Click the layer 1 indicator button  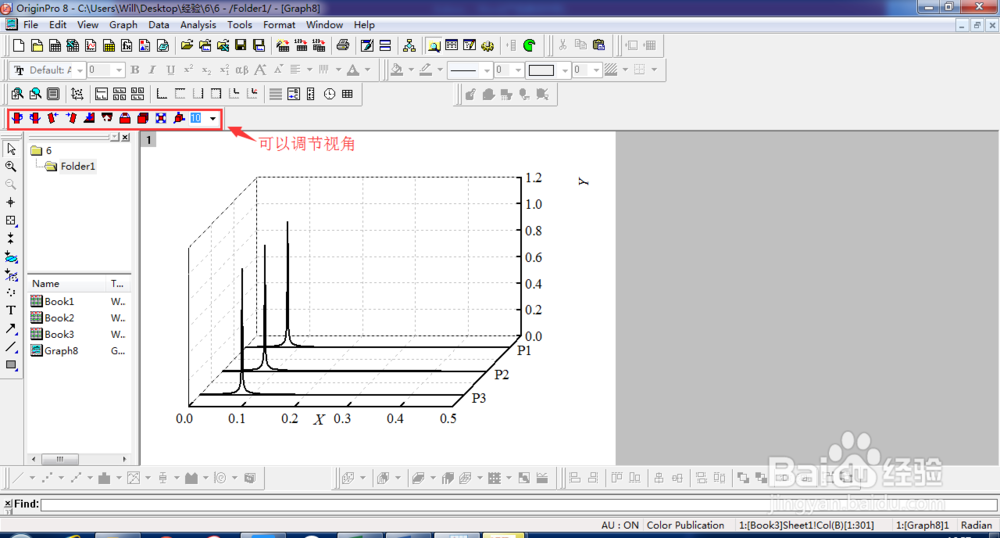point(149,140)
